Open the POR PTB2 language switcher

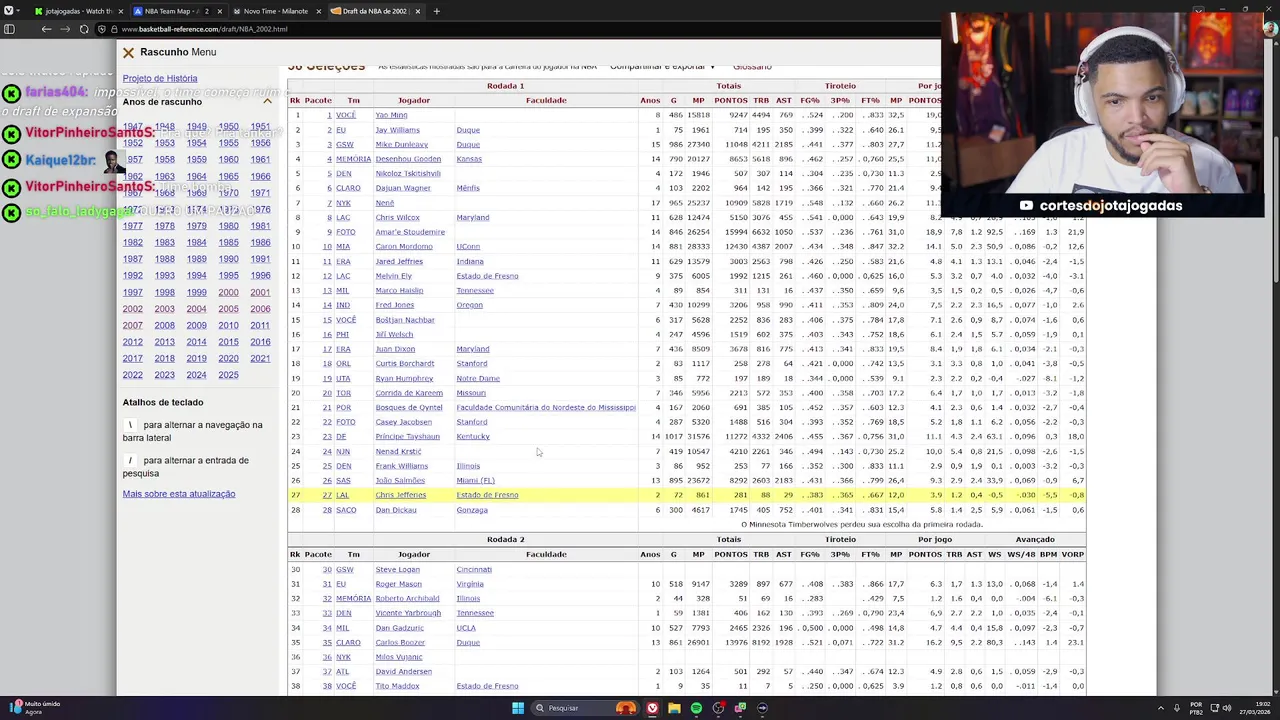click(x=1196, y=708)
